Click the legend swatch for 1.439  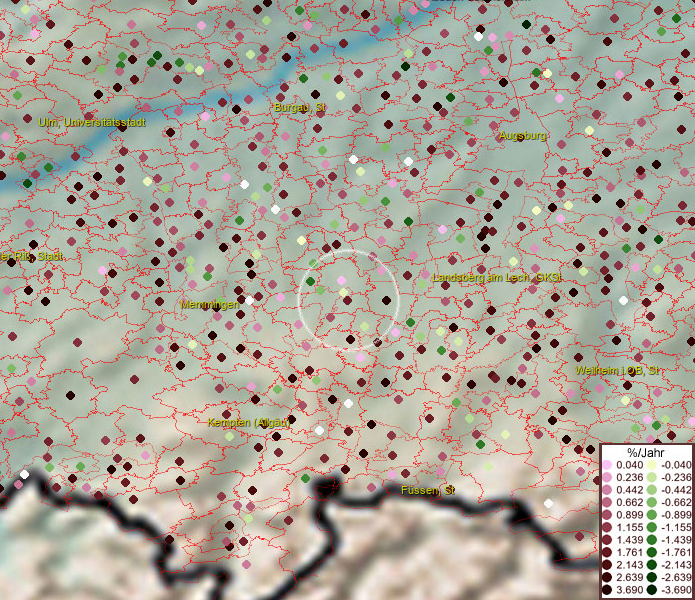(607, 540)
